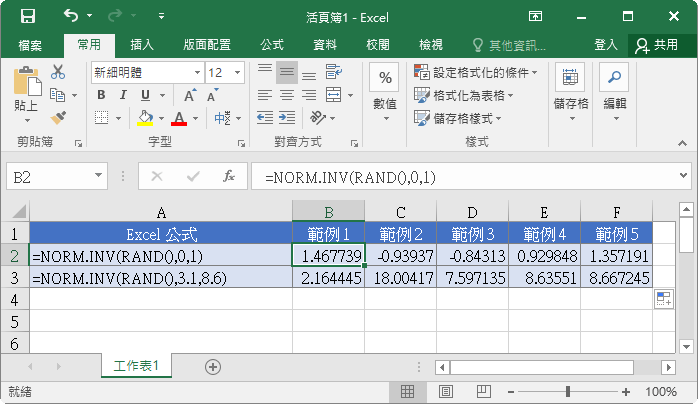The height and width of the screenshot is (404, 698).
Task: Toggle Italic formatting
Action: 123,95
